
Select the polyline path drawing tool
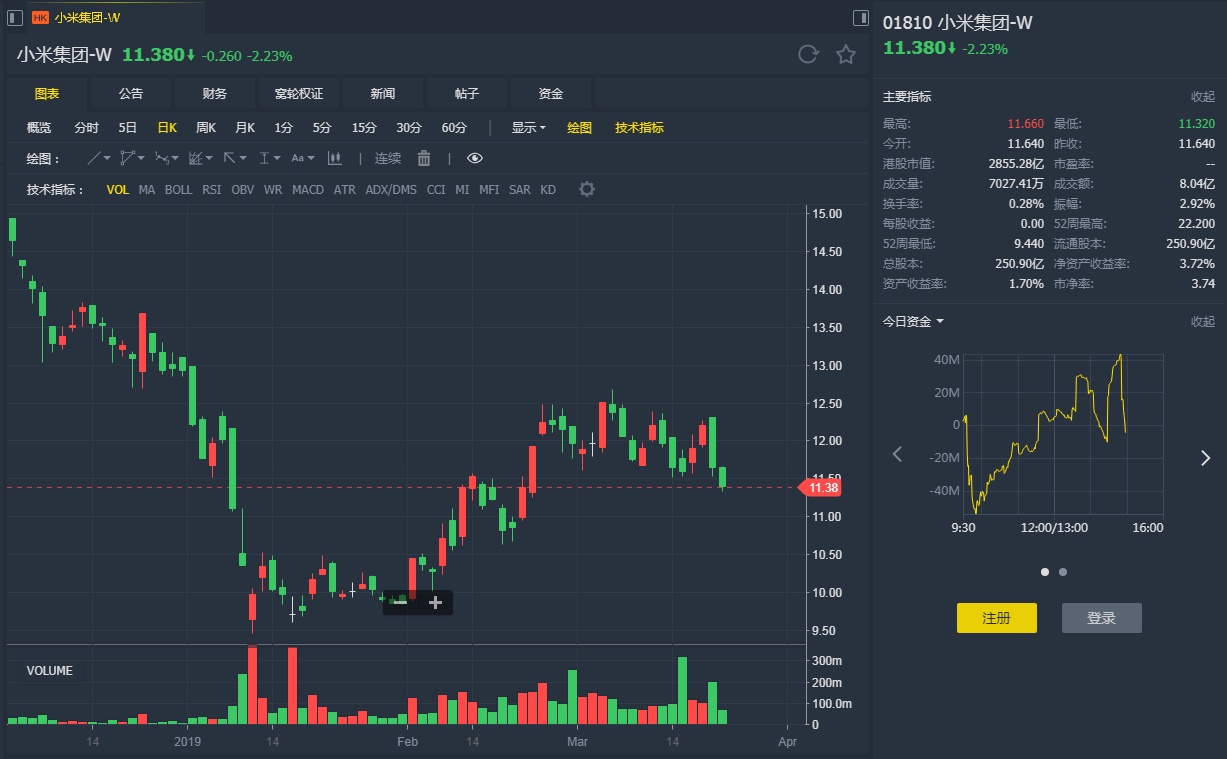[126, 158]
